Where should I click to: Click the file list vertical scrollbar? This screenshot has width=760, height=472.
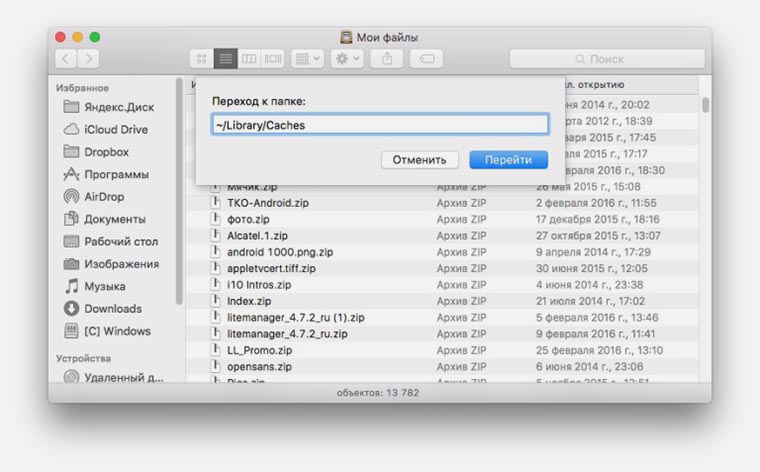706,105
